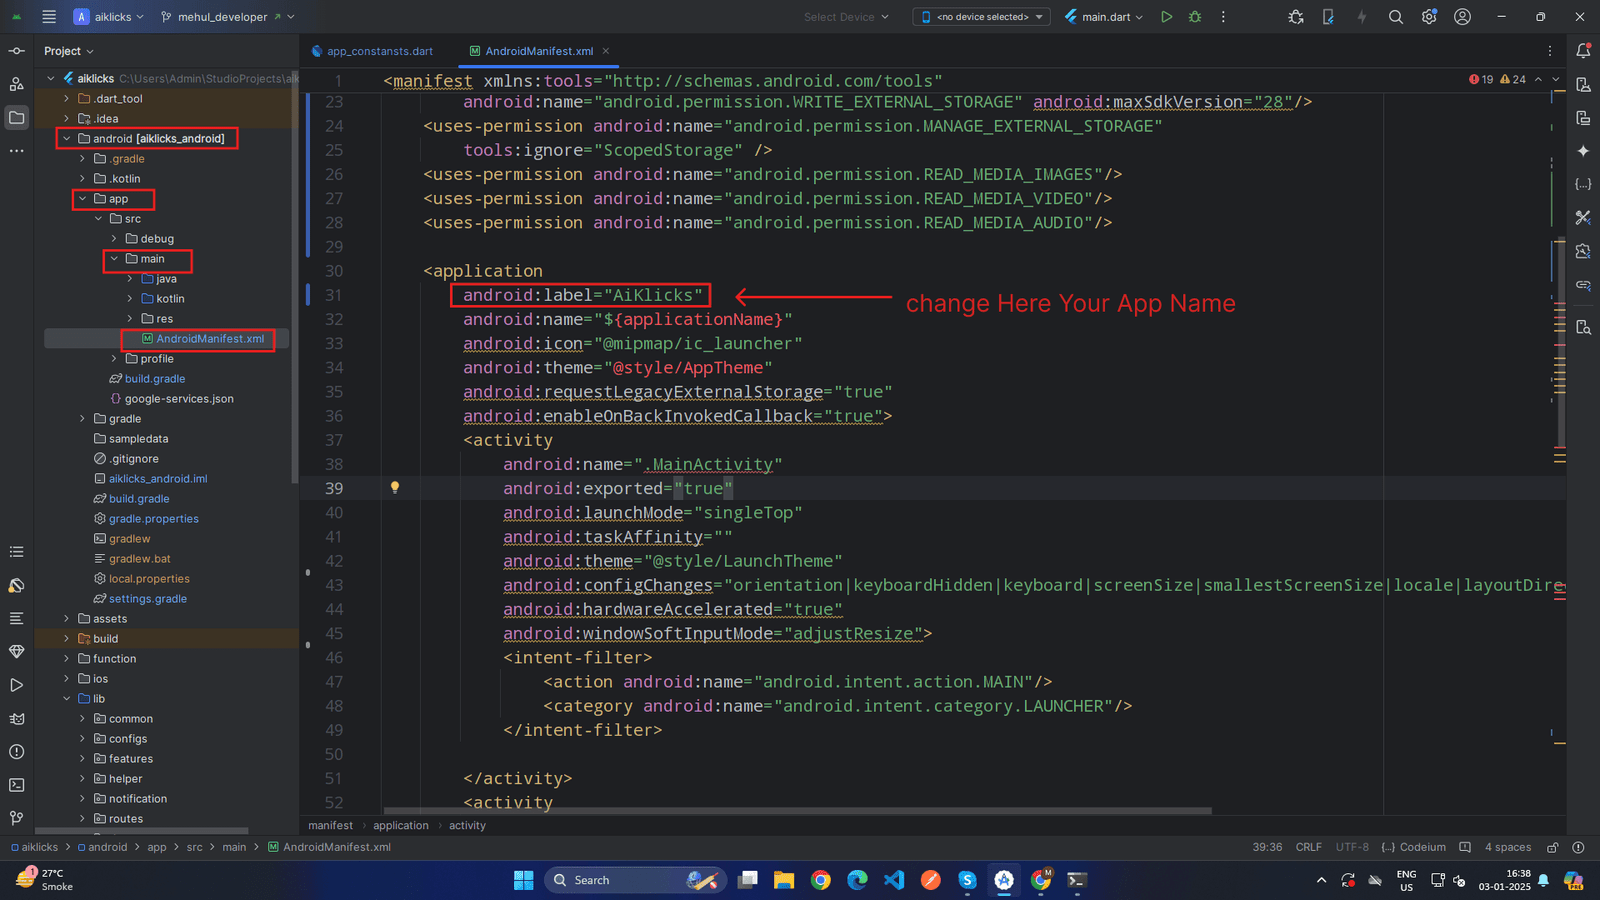
Task: Click the Run (play) button in toolbar
Action: pos(1166,17)
